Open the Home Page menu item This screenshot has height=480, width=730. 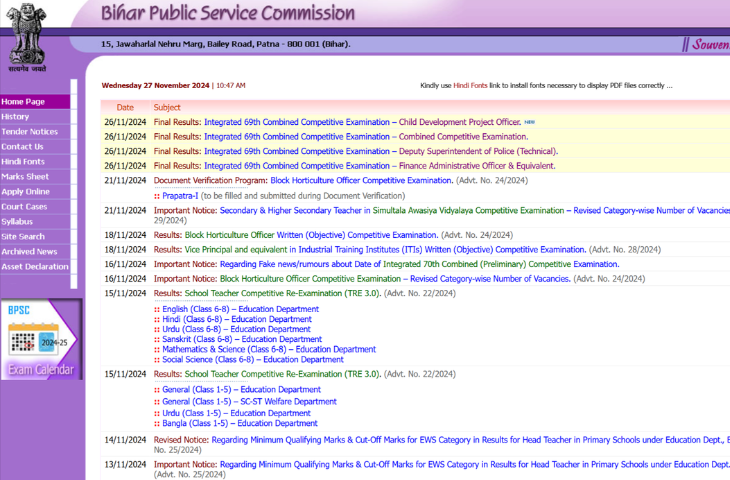coord(35,101)
